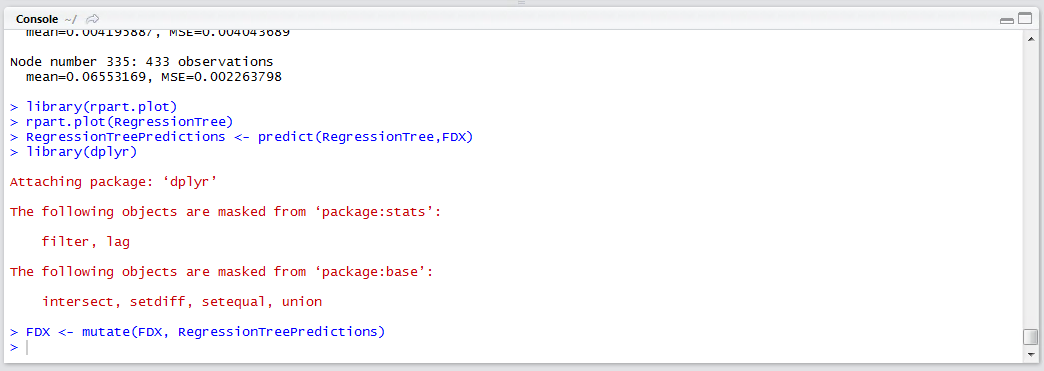Click the pane splitter handle at top
The width and height of the screenshot is (1044, 371).
(522, 3)
